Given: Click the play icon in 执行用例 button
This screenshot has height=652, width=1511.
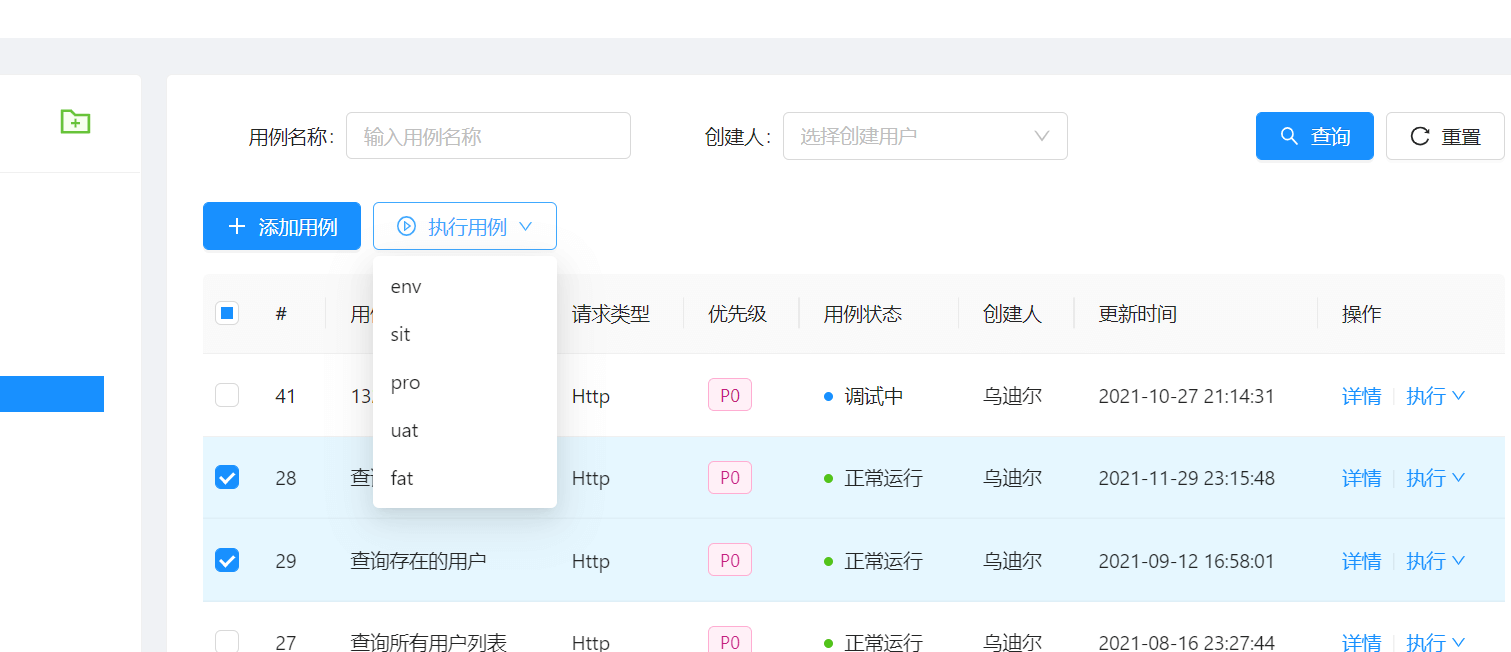Looking at the screenshot, I should point(406,226).
